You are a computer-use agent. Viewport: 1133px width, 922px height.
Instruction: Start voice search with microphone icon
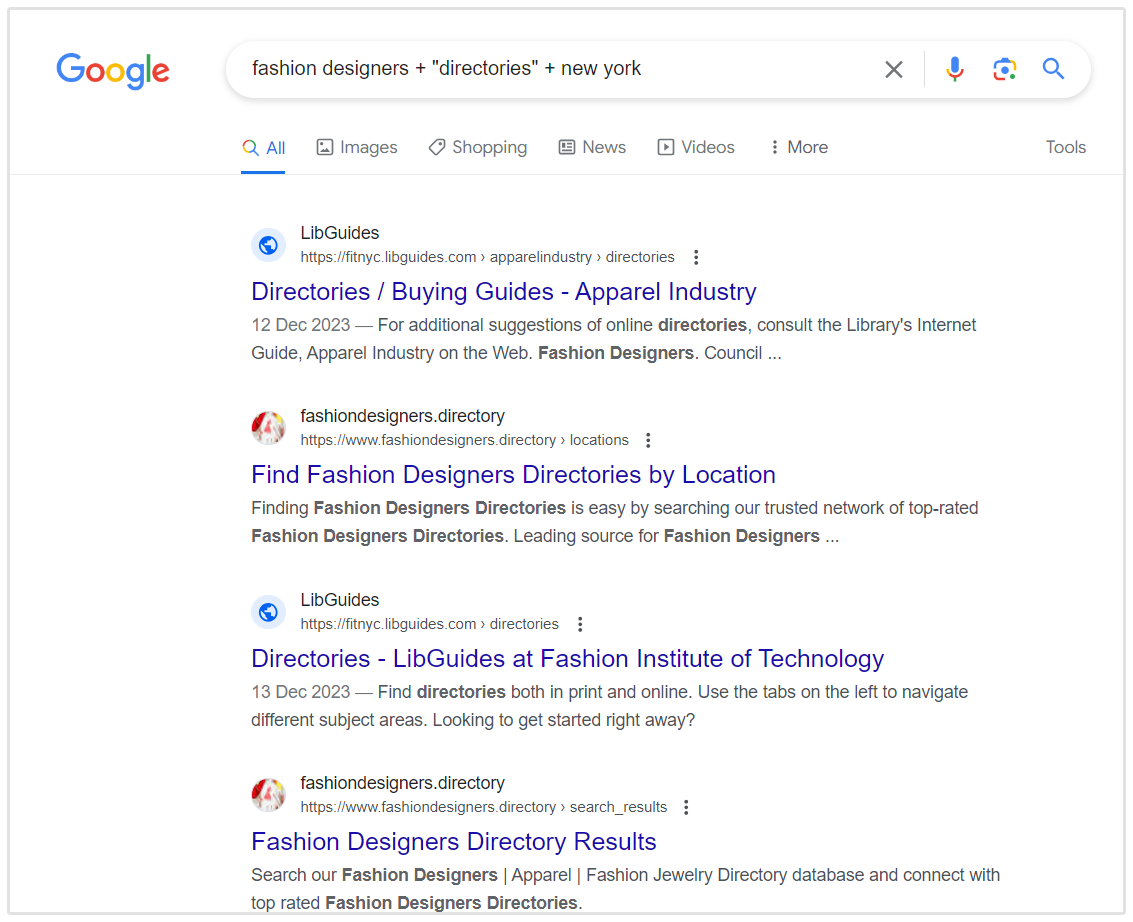click(955, 69)
